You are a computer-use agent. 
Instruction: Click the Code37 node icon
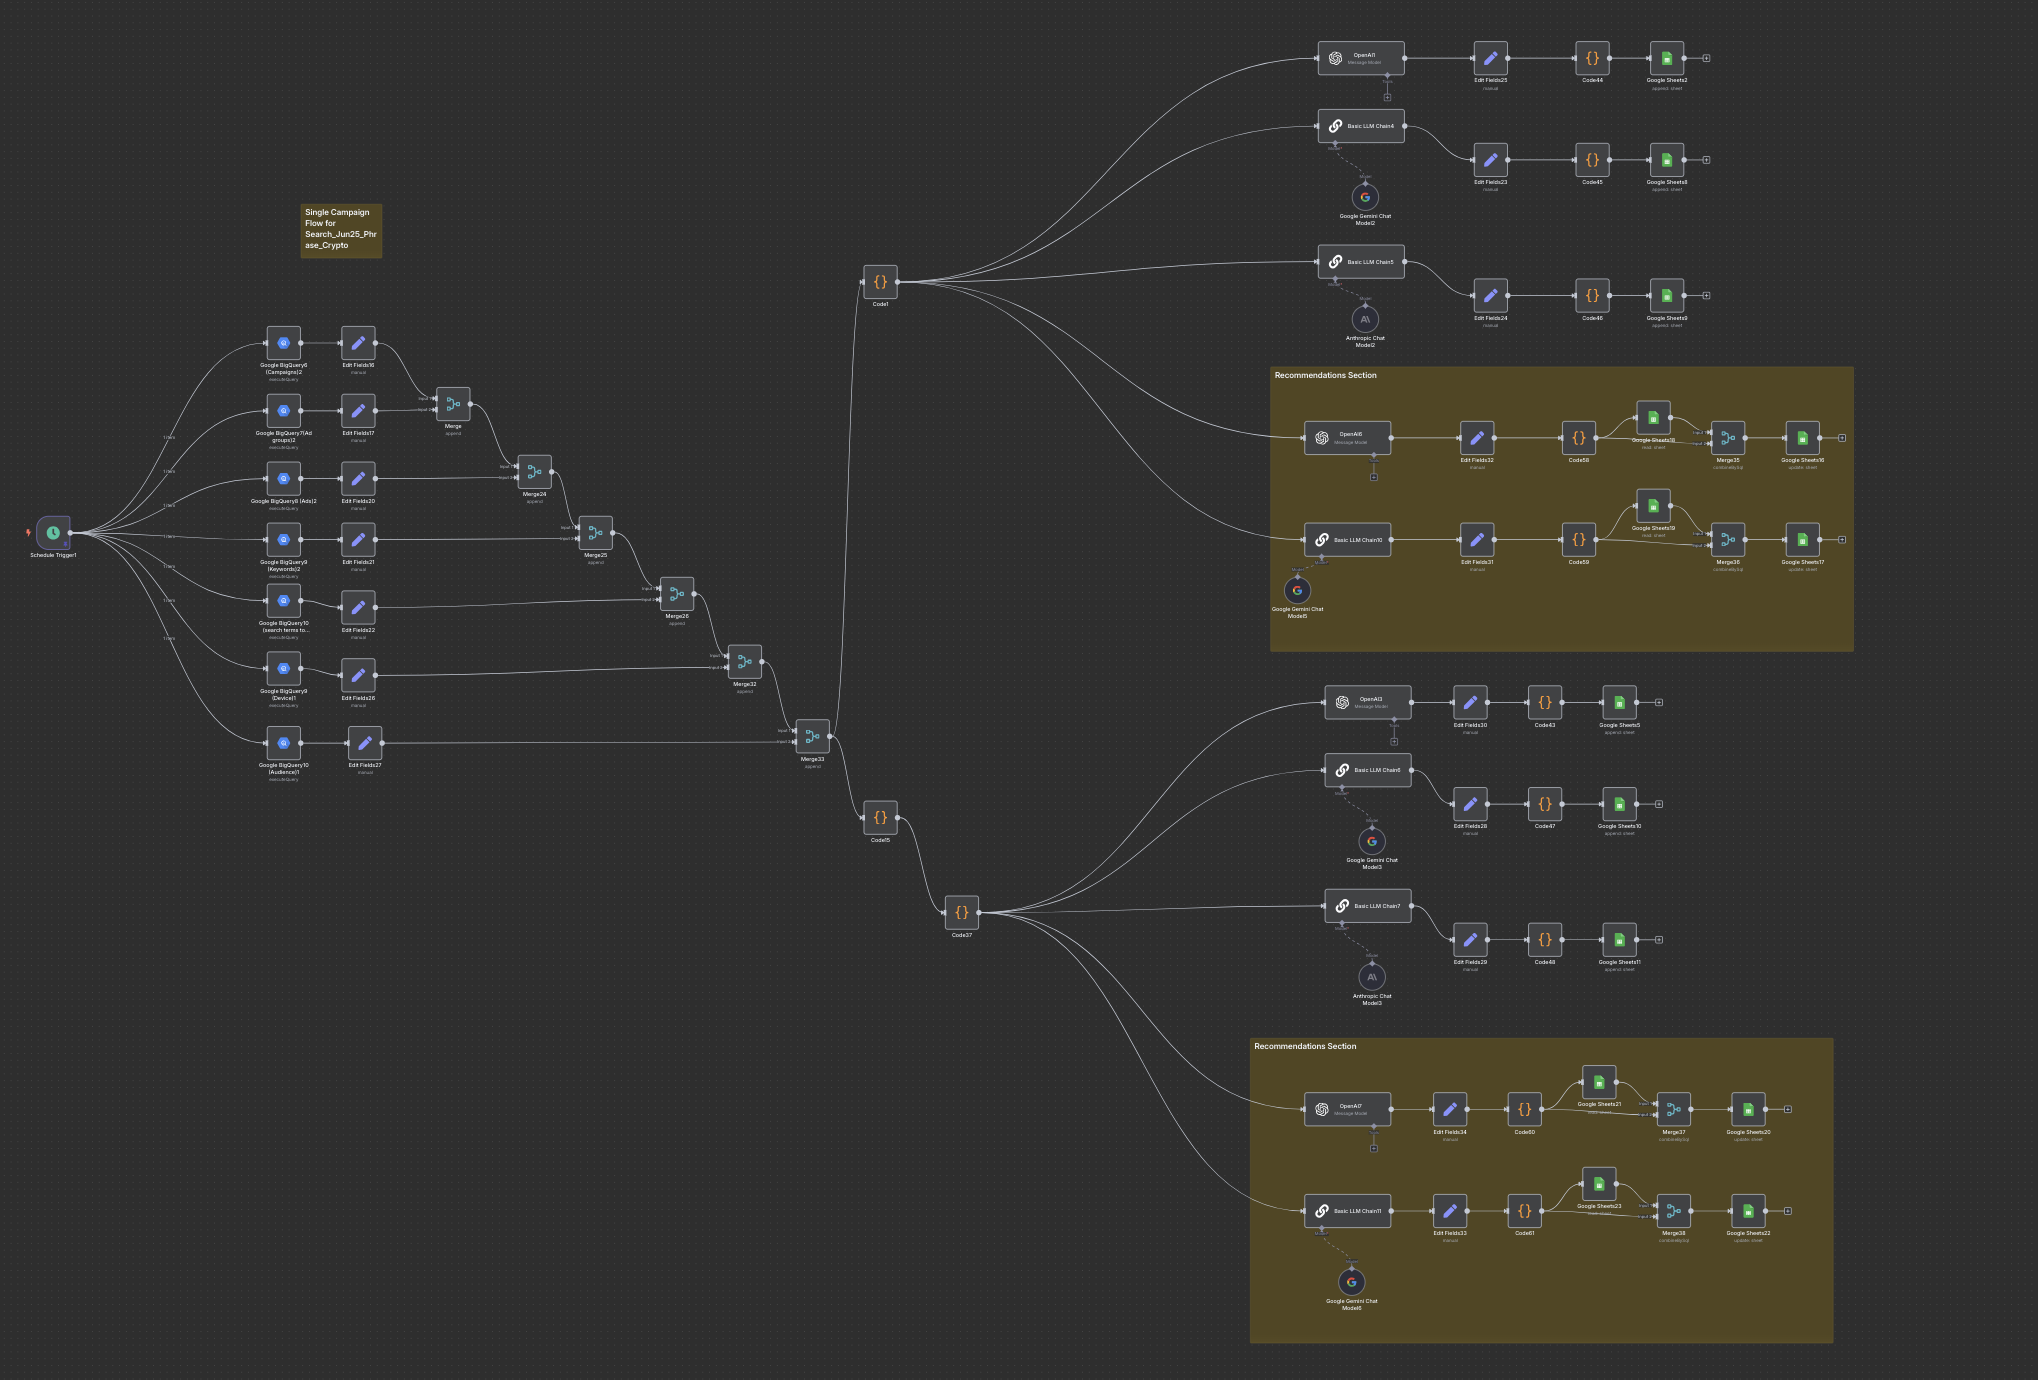(961, 912)
